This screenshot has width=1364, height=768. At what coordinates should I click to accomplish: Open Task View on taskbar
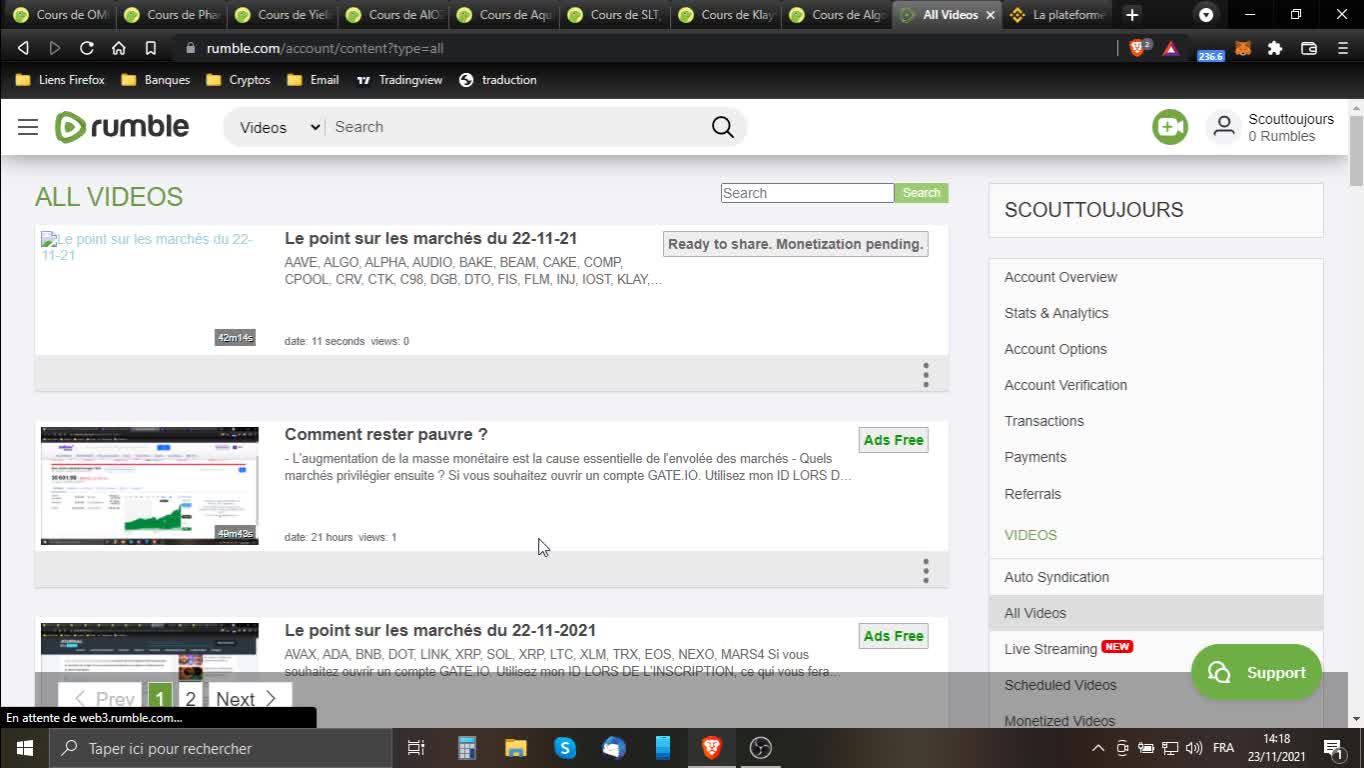click(x=416, y=748)
